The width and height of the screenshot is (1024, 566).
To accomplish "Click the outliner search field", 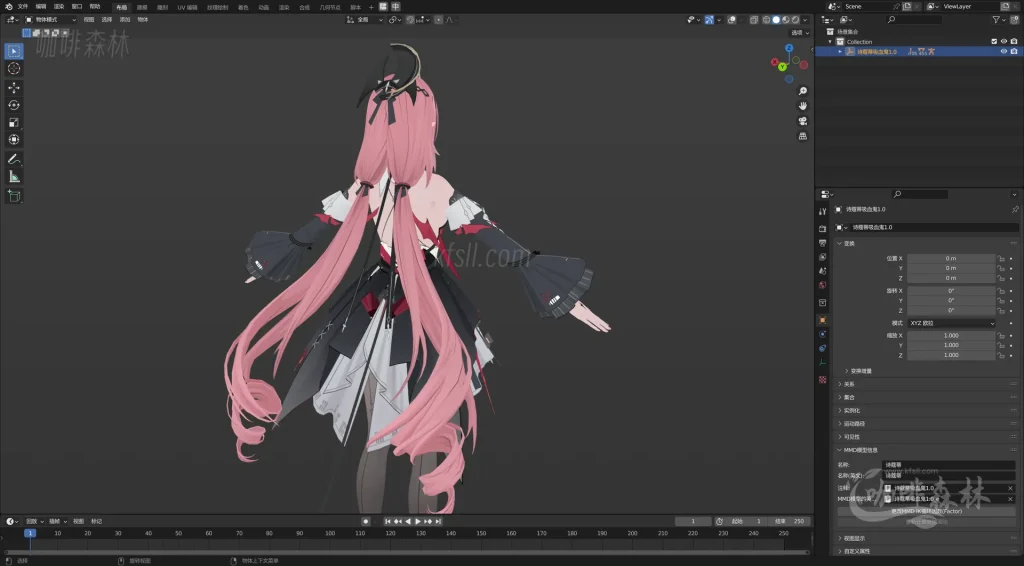I will (914, 20).
